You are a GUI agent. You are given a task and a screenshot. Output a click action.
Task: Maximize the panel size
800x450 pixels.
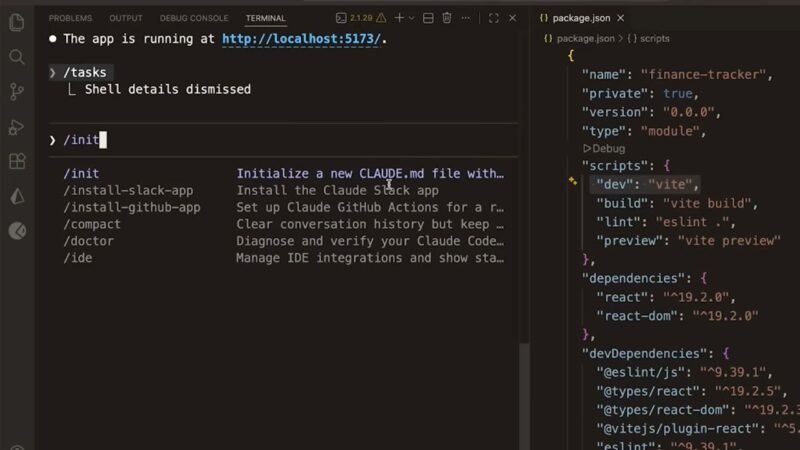(x=493, y=18)
